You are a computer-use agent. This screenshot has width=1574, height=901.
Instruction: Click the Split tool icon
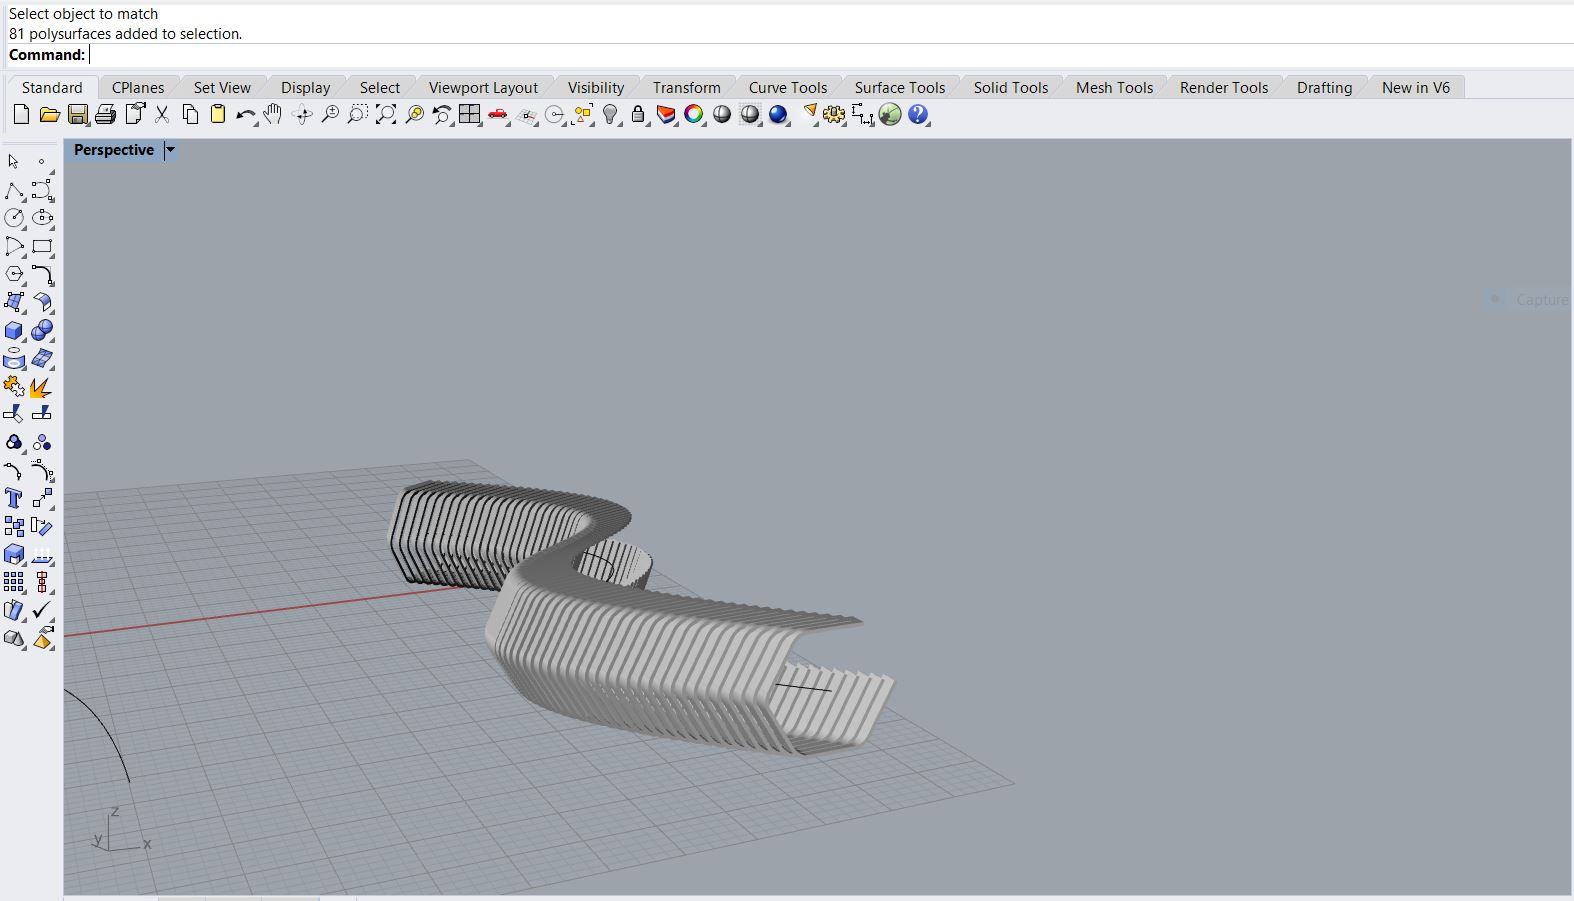coord(42,414)
